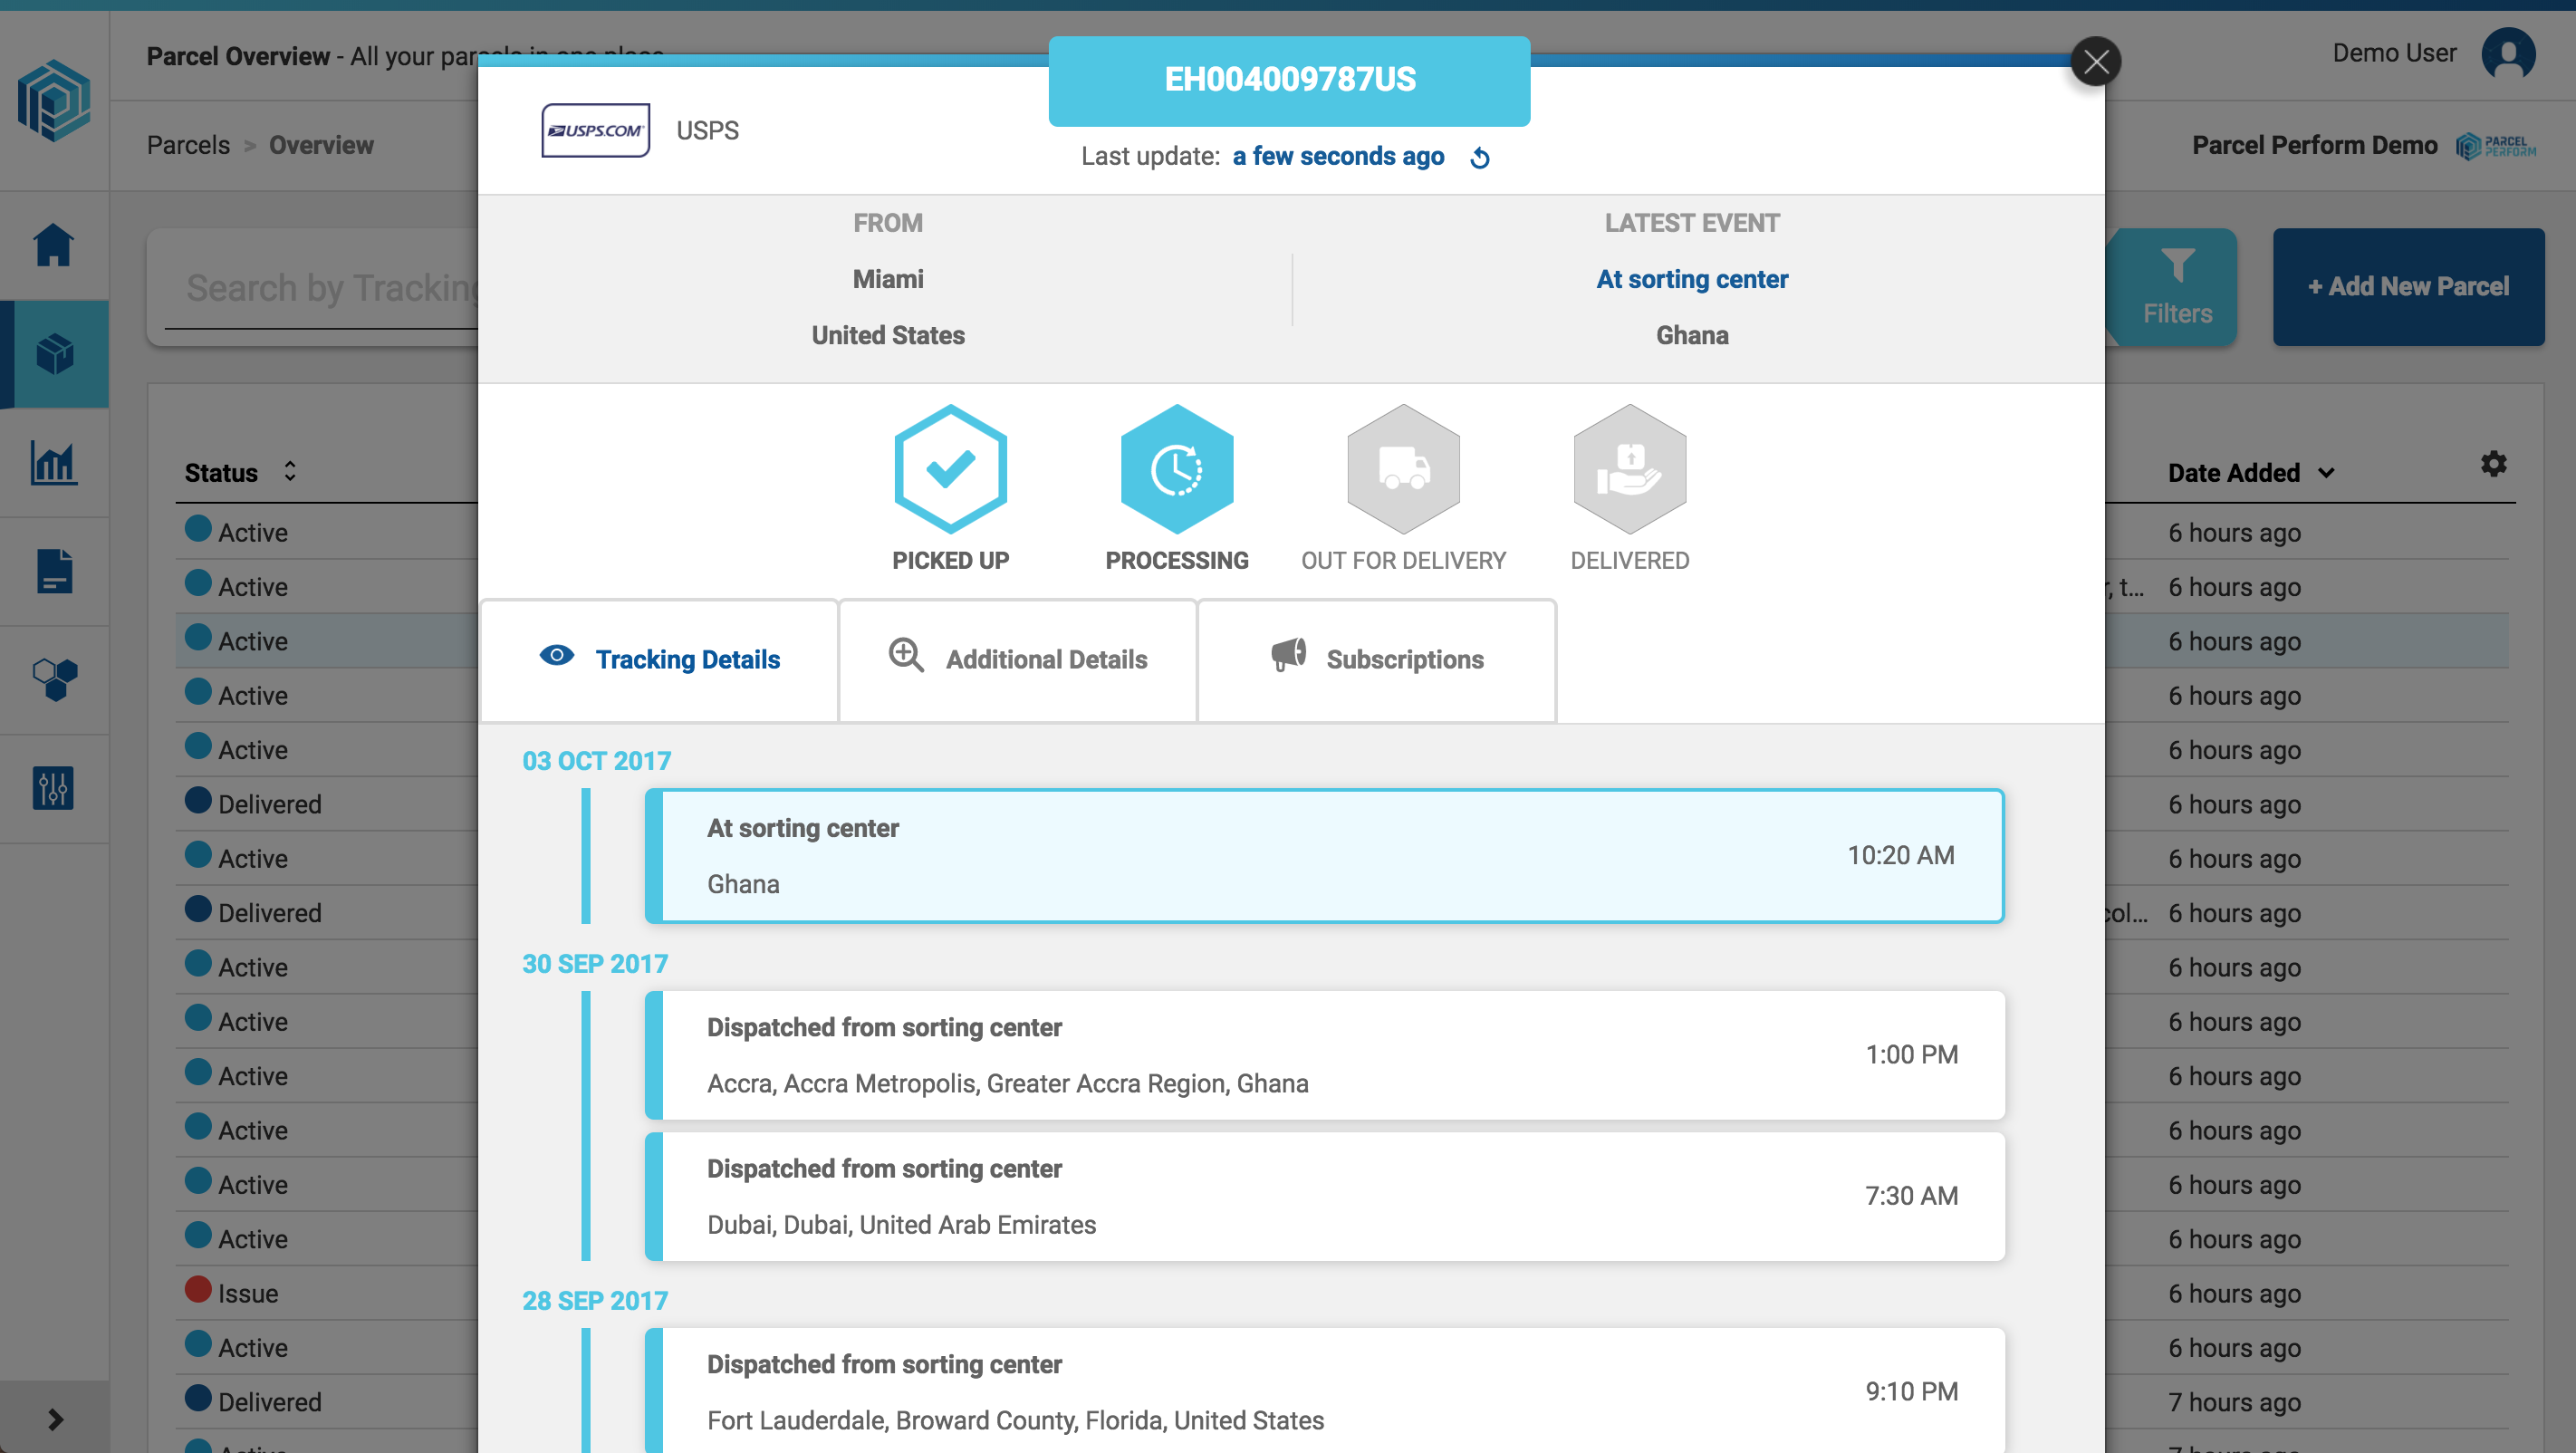Image resolution: width=2576 pixels, height=1453 pixels.
Task: Open the Analytics chart icon in sidebar
Action: (54, 463)
